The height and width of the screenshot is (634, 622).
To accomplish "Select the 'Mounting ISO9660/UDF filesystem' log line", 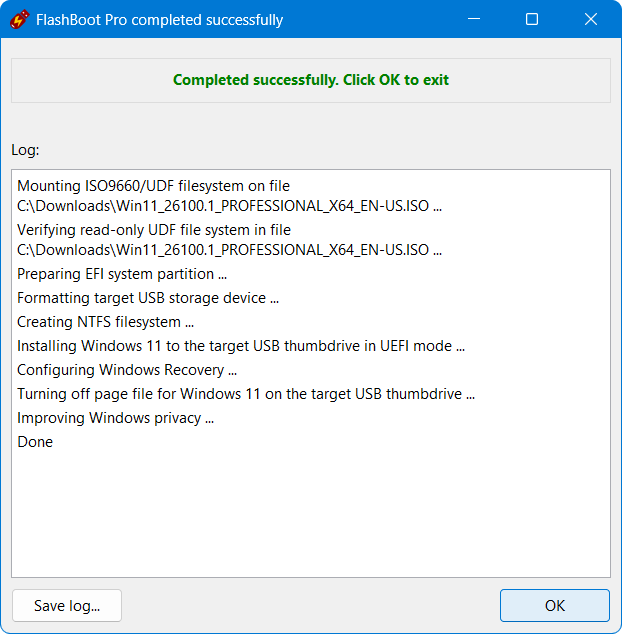I will click(153, 186).
